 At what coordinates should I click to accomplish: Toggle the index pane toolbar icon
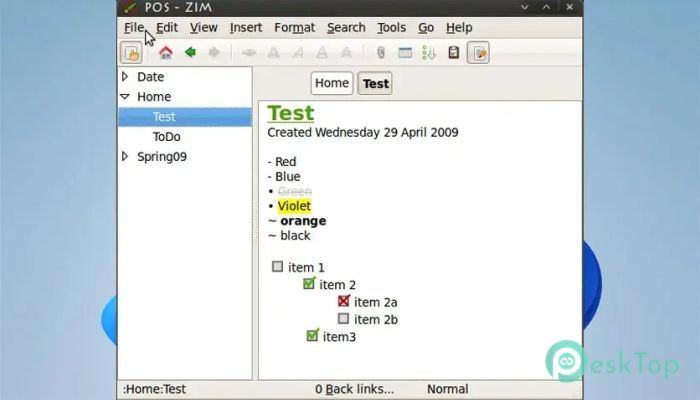point(131,53)
